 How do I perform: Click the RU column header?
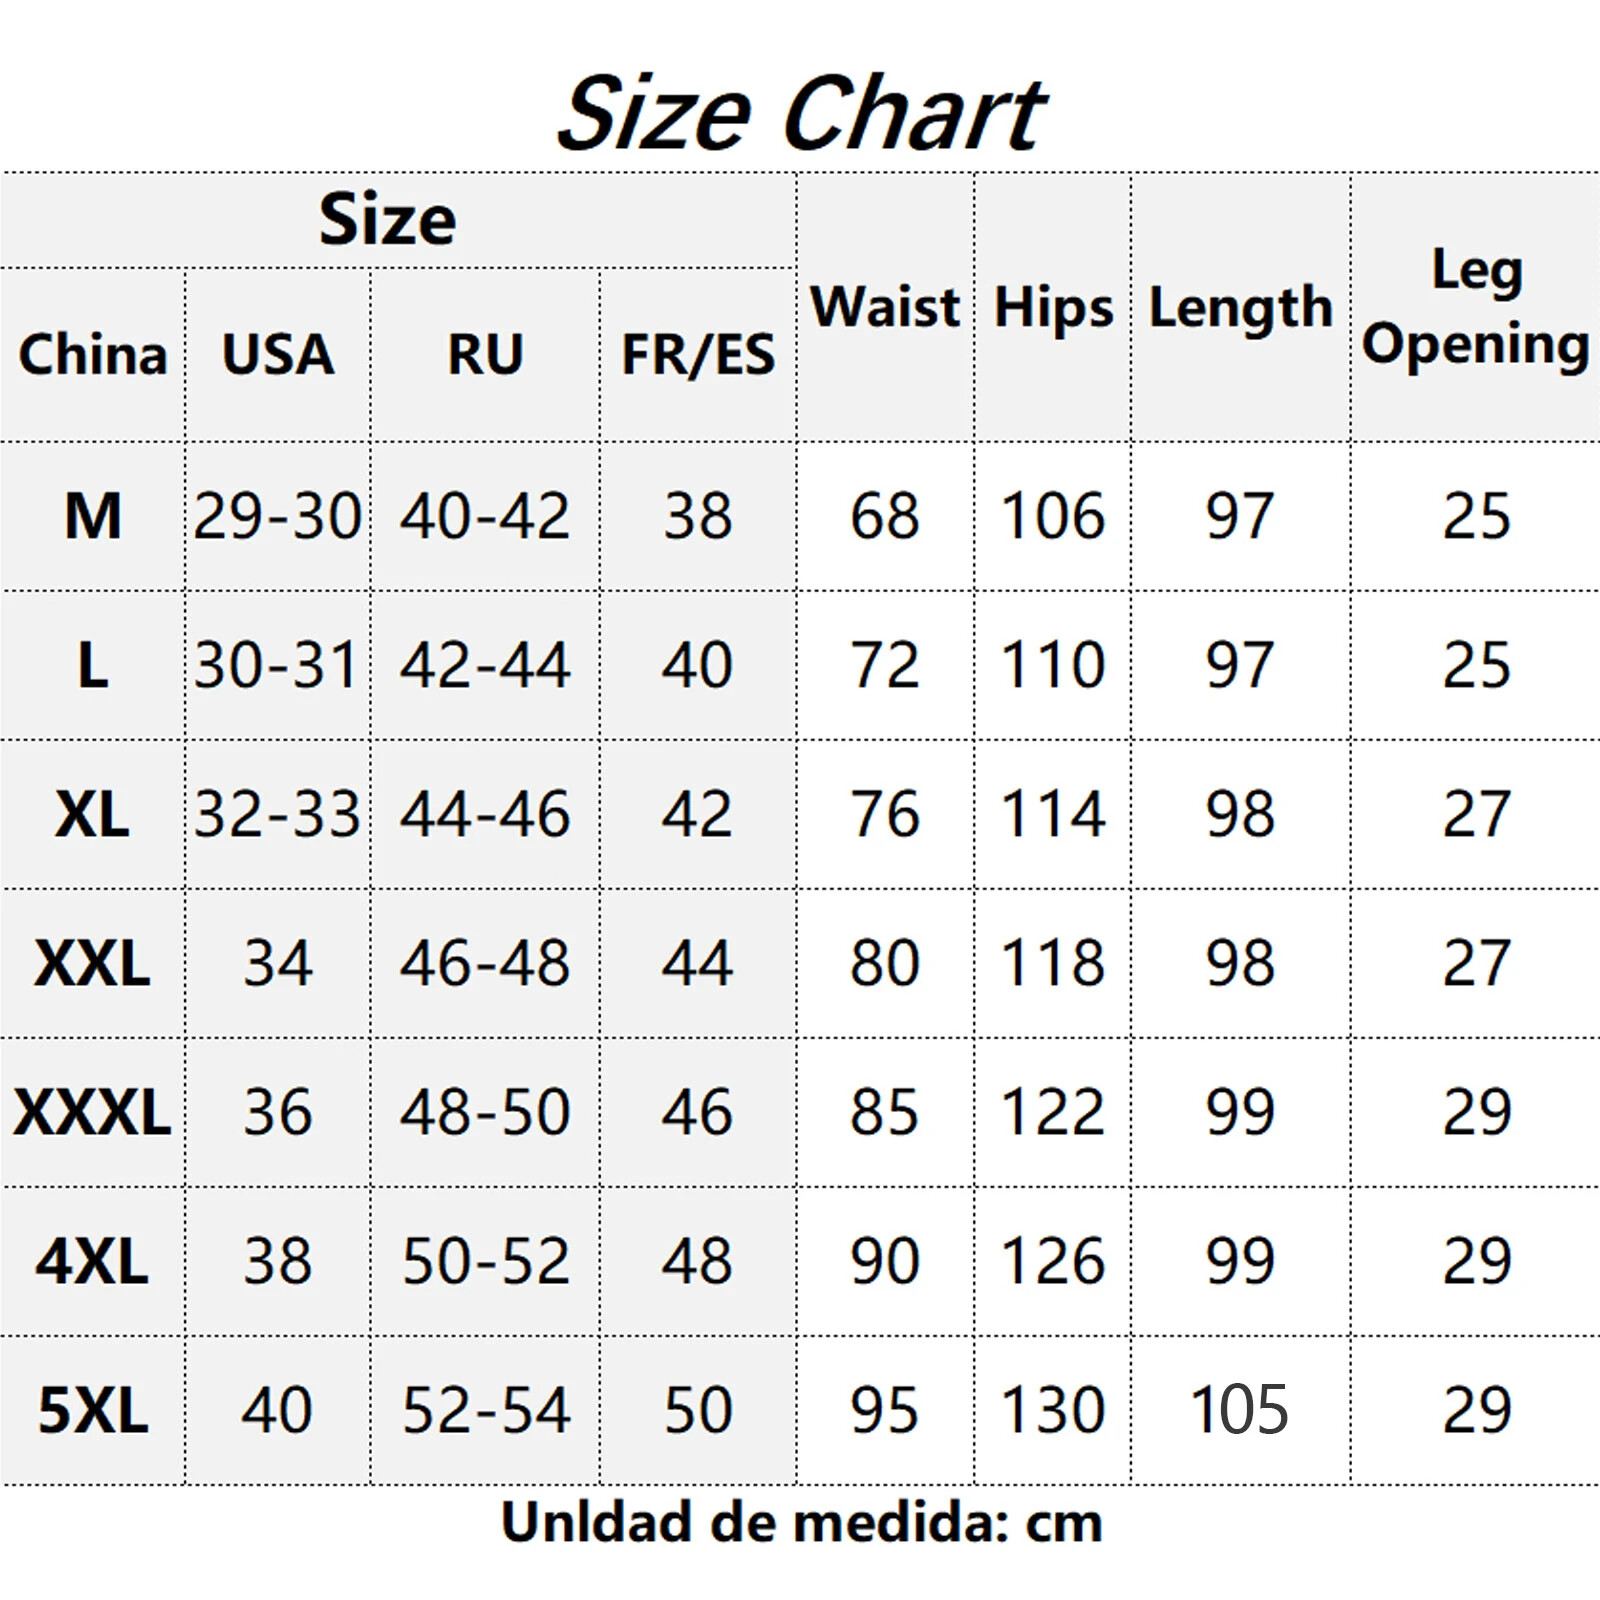click(485, 354)
